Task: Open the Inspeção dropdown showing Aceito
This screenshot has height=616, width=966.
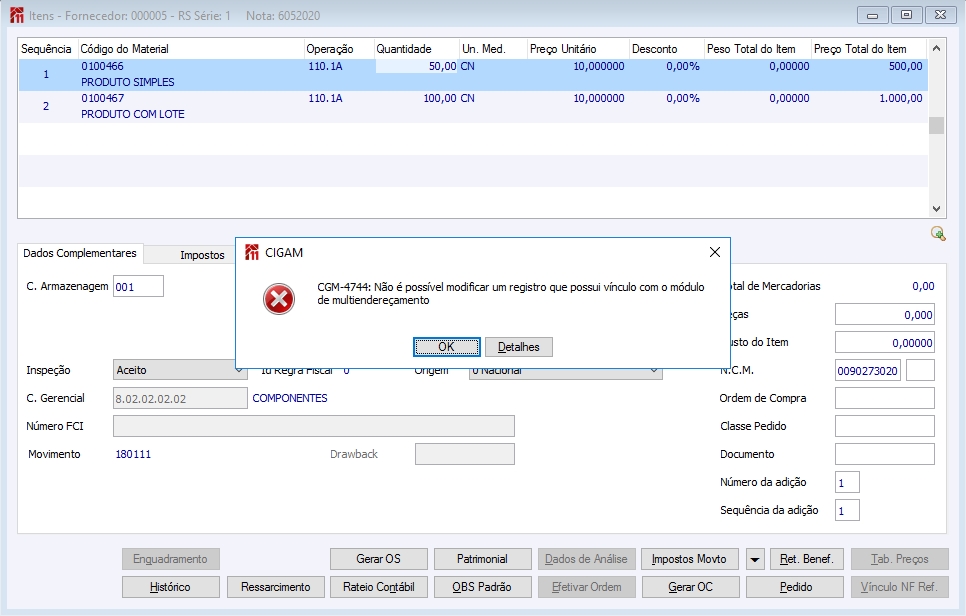Action: (x=180, y=370)
